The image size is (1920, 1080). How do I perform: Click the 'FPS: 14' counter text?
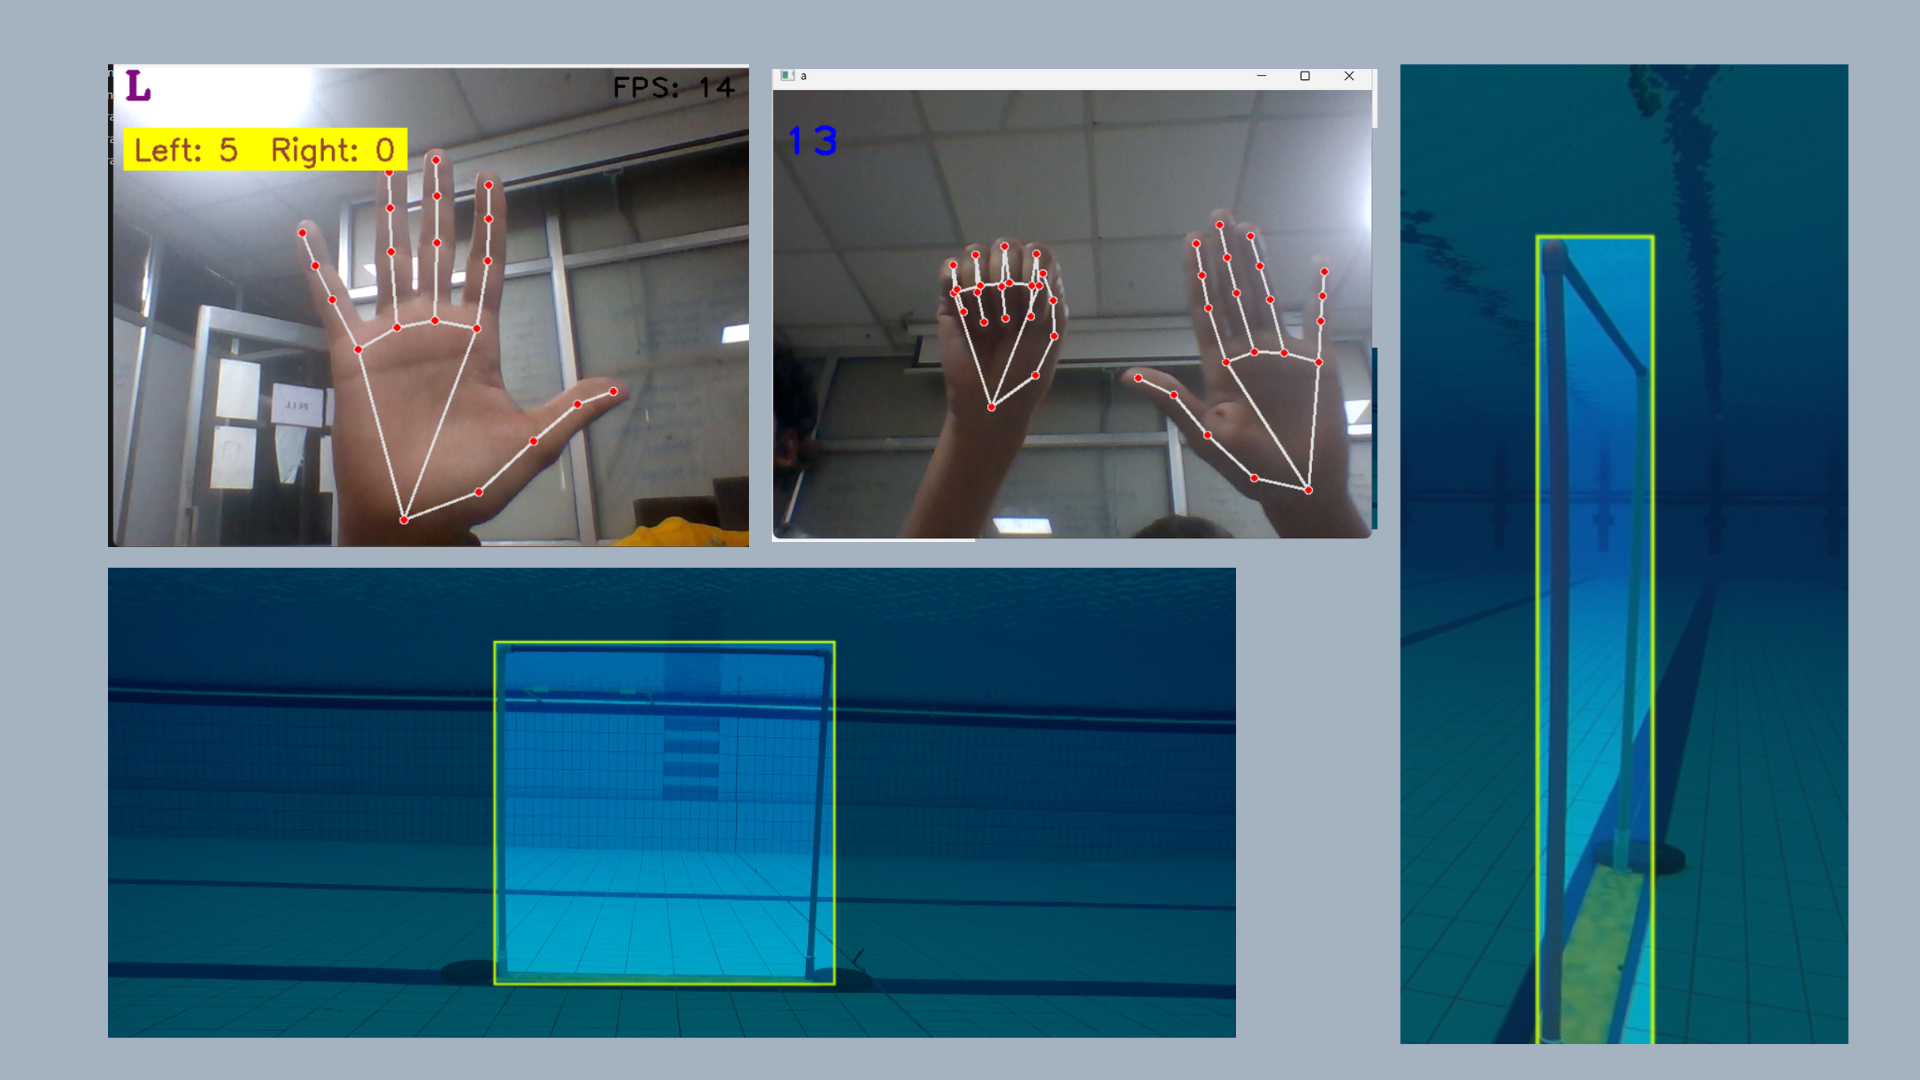673,88
